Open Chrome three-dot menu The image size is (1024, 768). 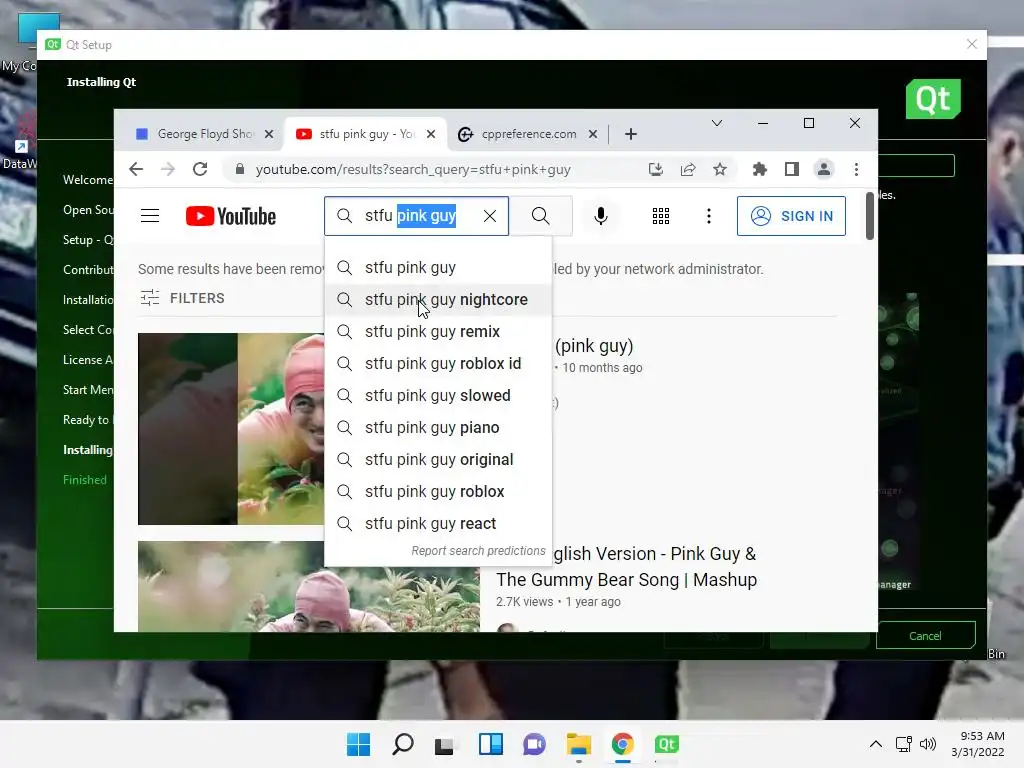(856, 170)
